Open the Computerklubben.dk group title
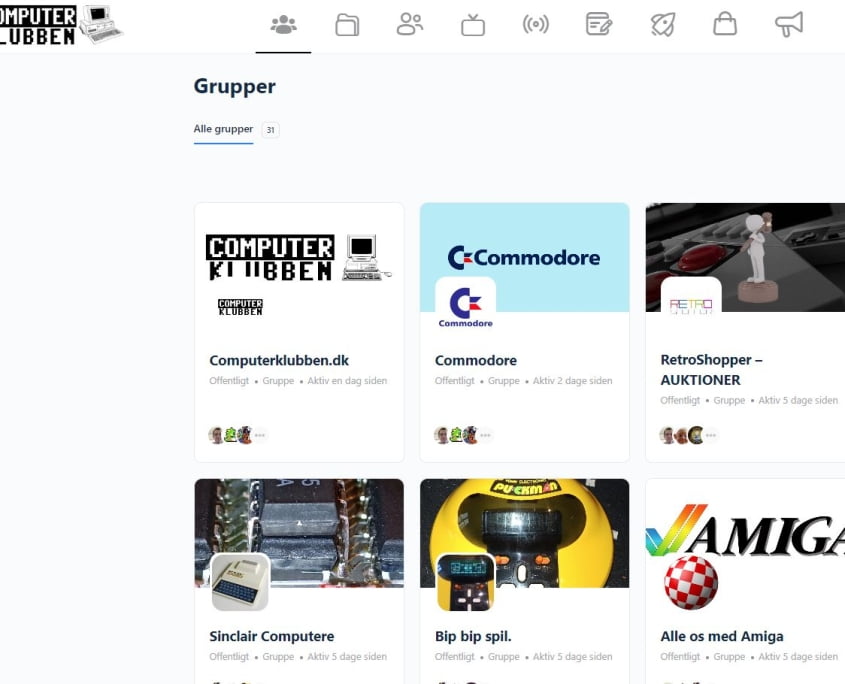 [279, 360]
